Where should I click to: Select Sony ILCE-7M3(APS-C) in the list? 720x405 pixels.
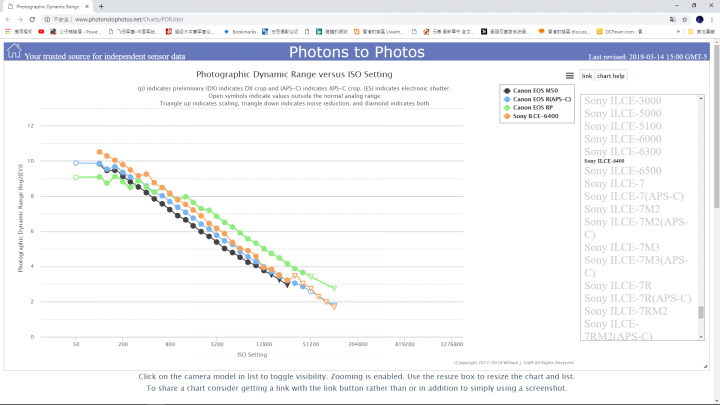coord(636,266)
